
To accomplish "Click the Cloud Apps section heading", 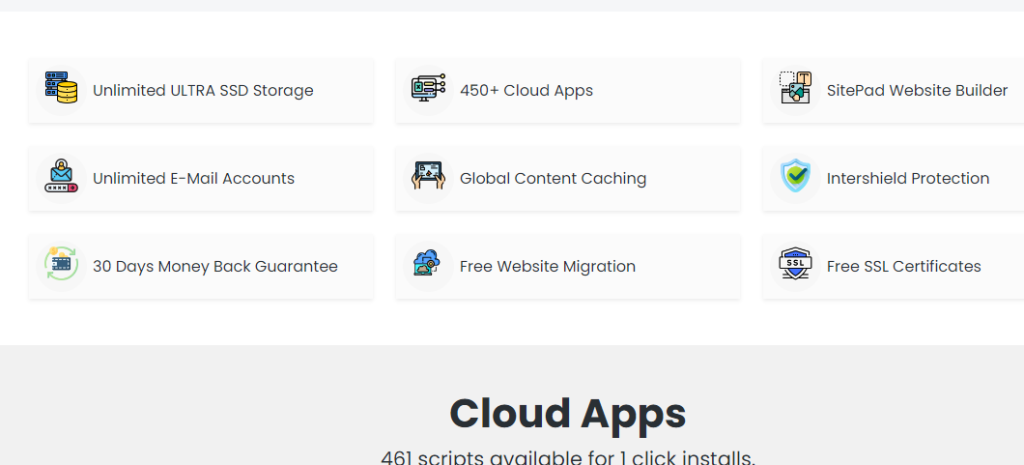I will click(x=568, y=415).
